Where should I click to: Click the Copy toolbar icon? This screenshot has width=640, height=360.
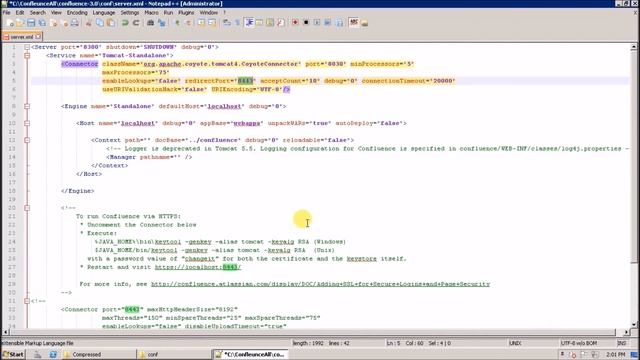pyautogui.click(x=99, y=23)
